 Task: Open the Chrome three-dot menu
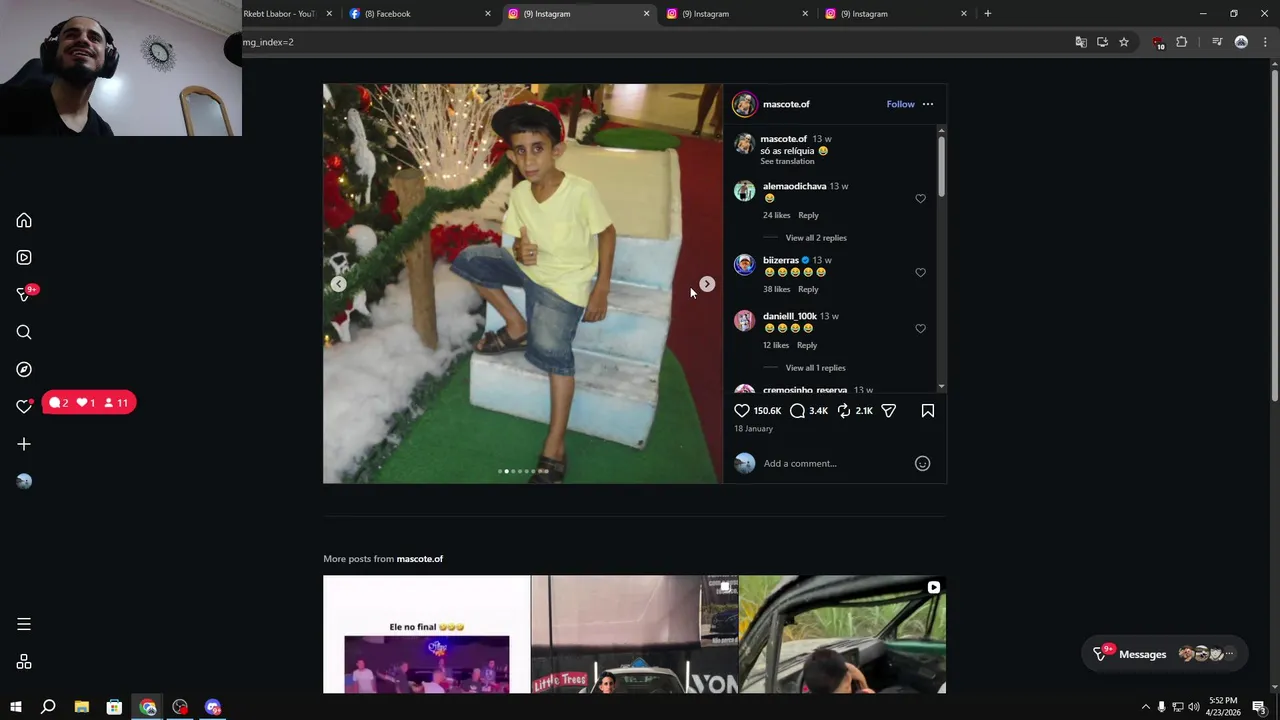[x=1266, y=42]
